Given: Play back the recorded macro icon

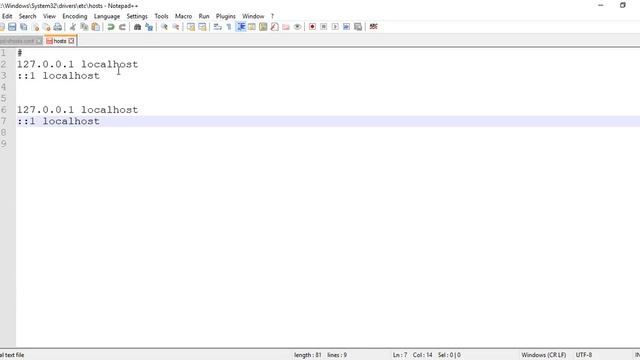Looking at the screenshot, I should tap(335, 27).
